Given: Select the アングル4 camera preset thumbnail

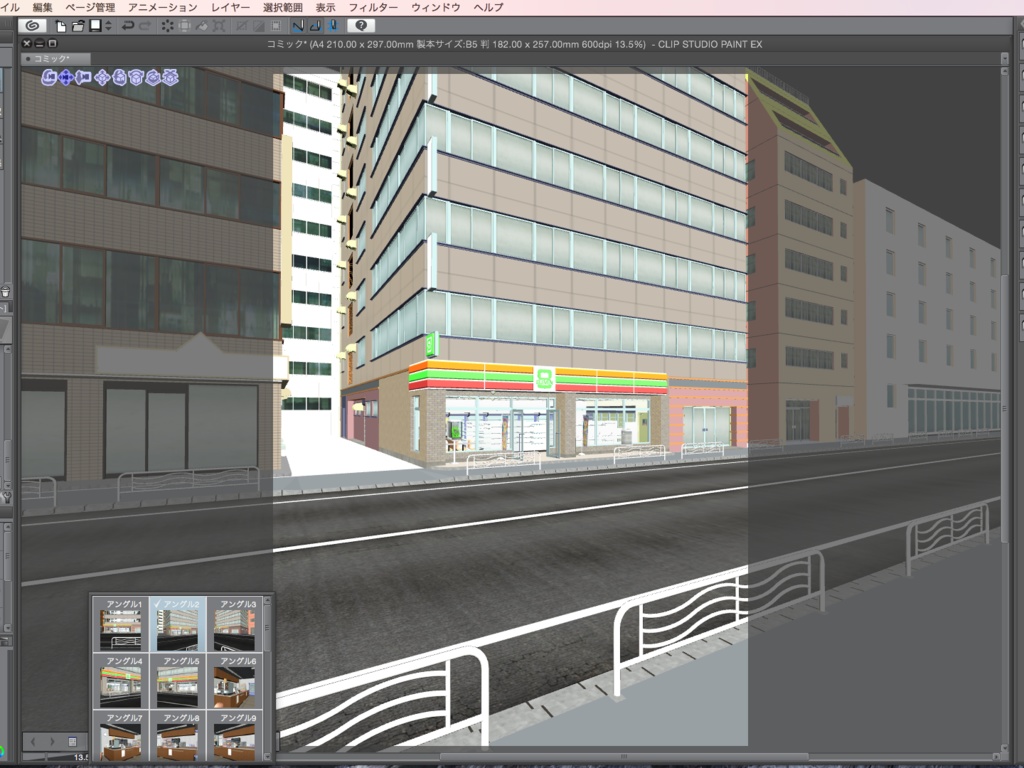Looking at the screenshot, I should [121, 681].
